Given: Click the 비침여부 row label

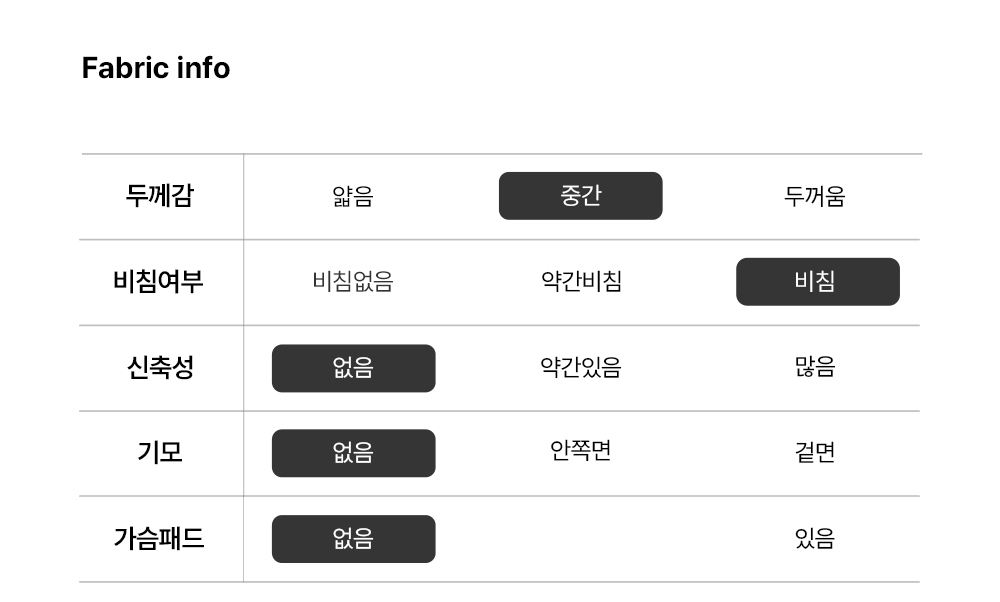Looking at the screenshot, I should point(158,281).
